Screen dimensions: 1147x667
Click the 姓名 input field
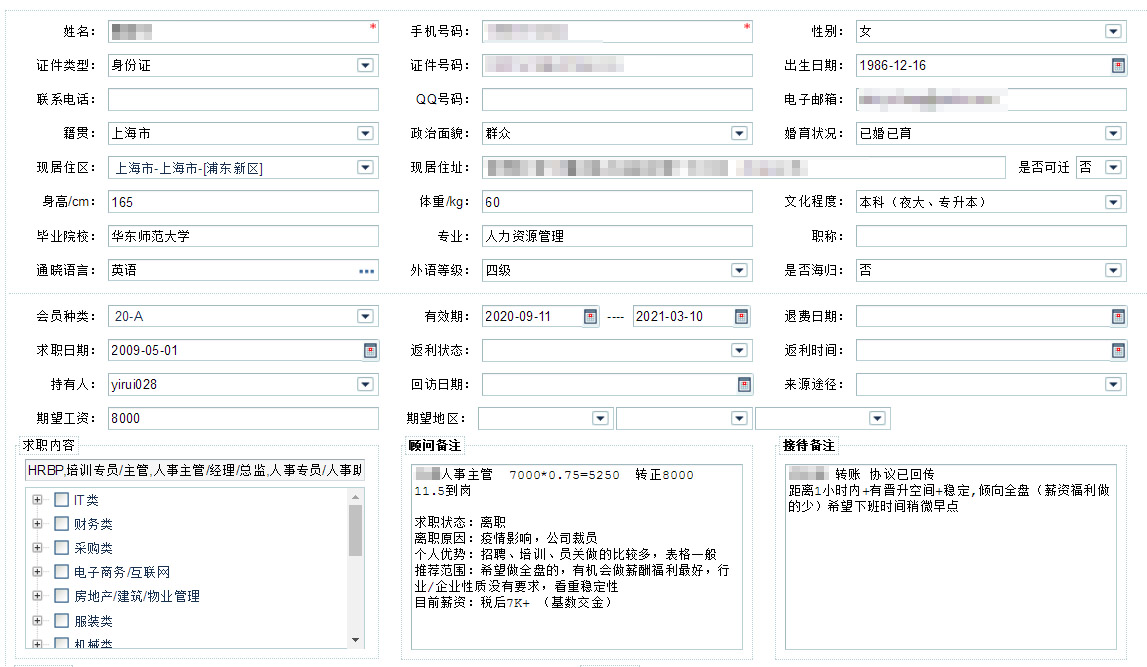[x=244, y=31]
